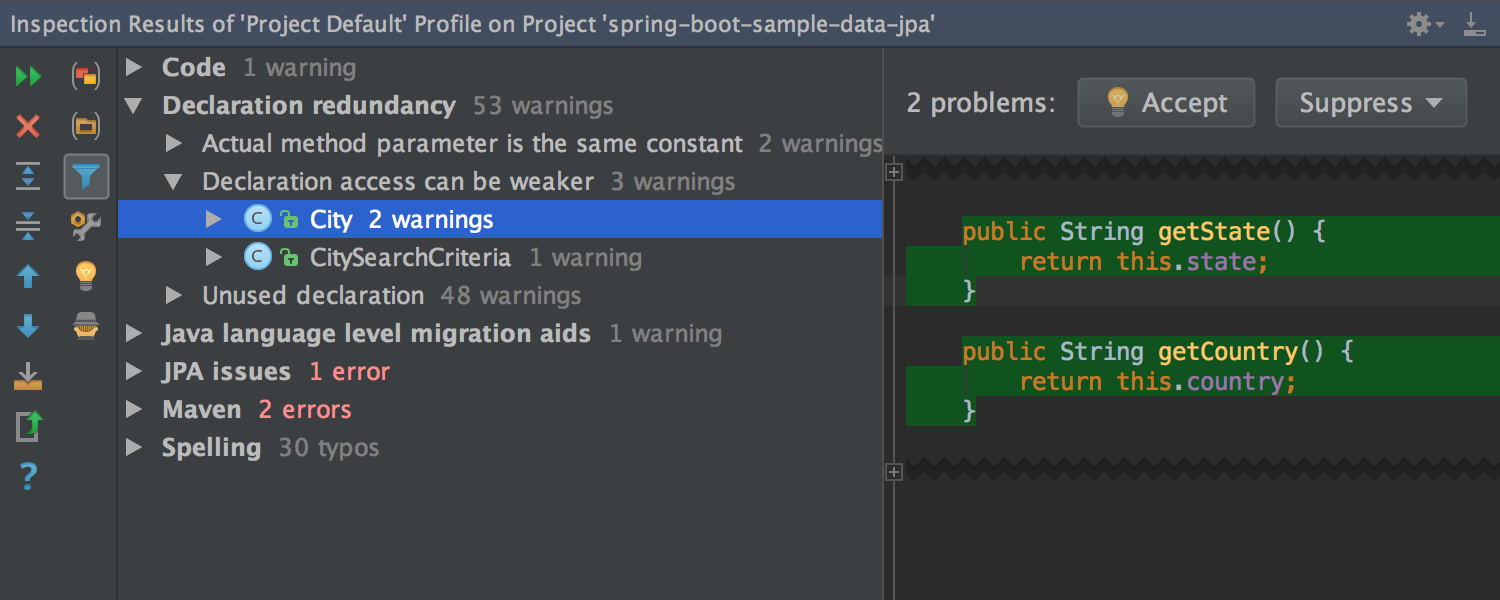
Task: Toggle the funnel filter button
Action: coord(87,177)
